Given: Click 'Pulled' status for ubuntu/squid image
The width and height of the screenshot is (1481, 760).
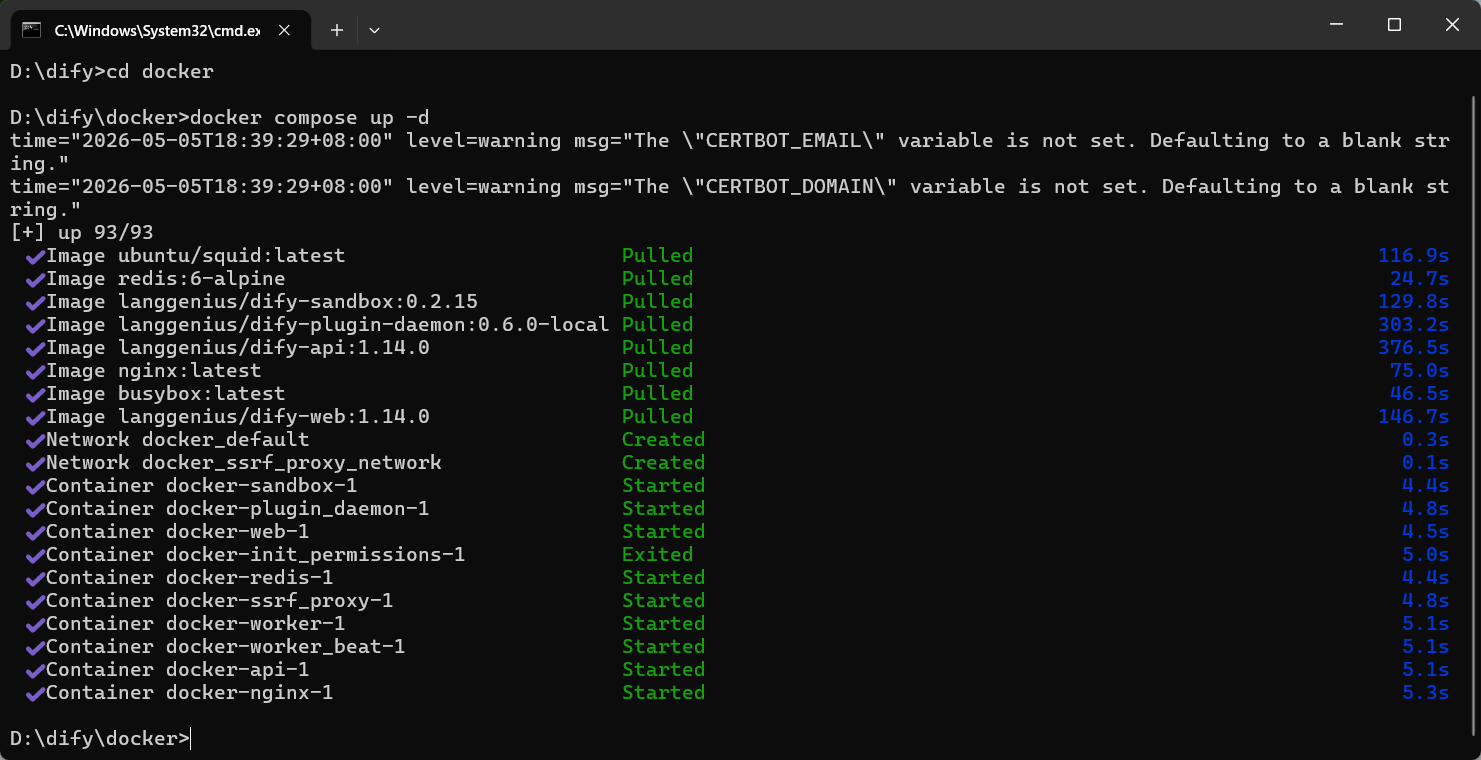Looking at the screenshot, I should tap(658, 256).
